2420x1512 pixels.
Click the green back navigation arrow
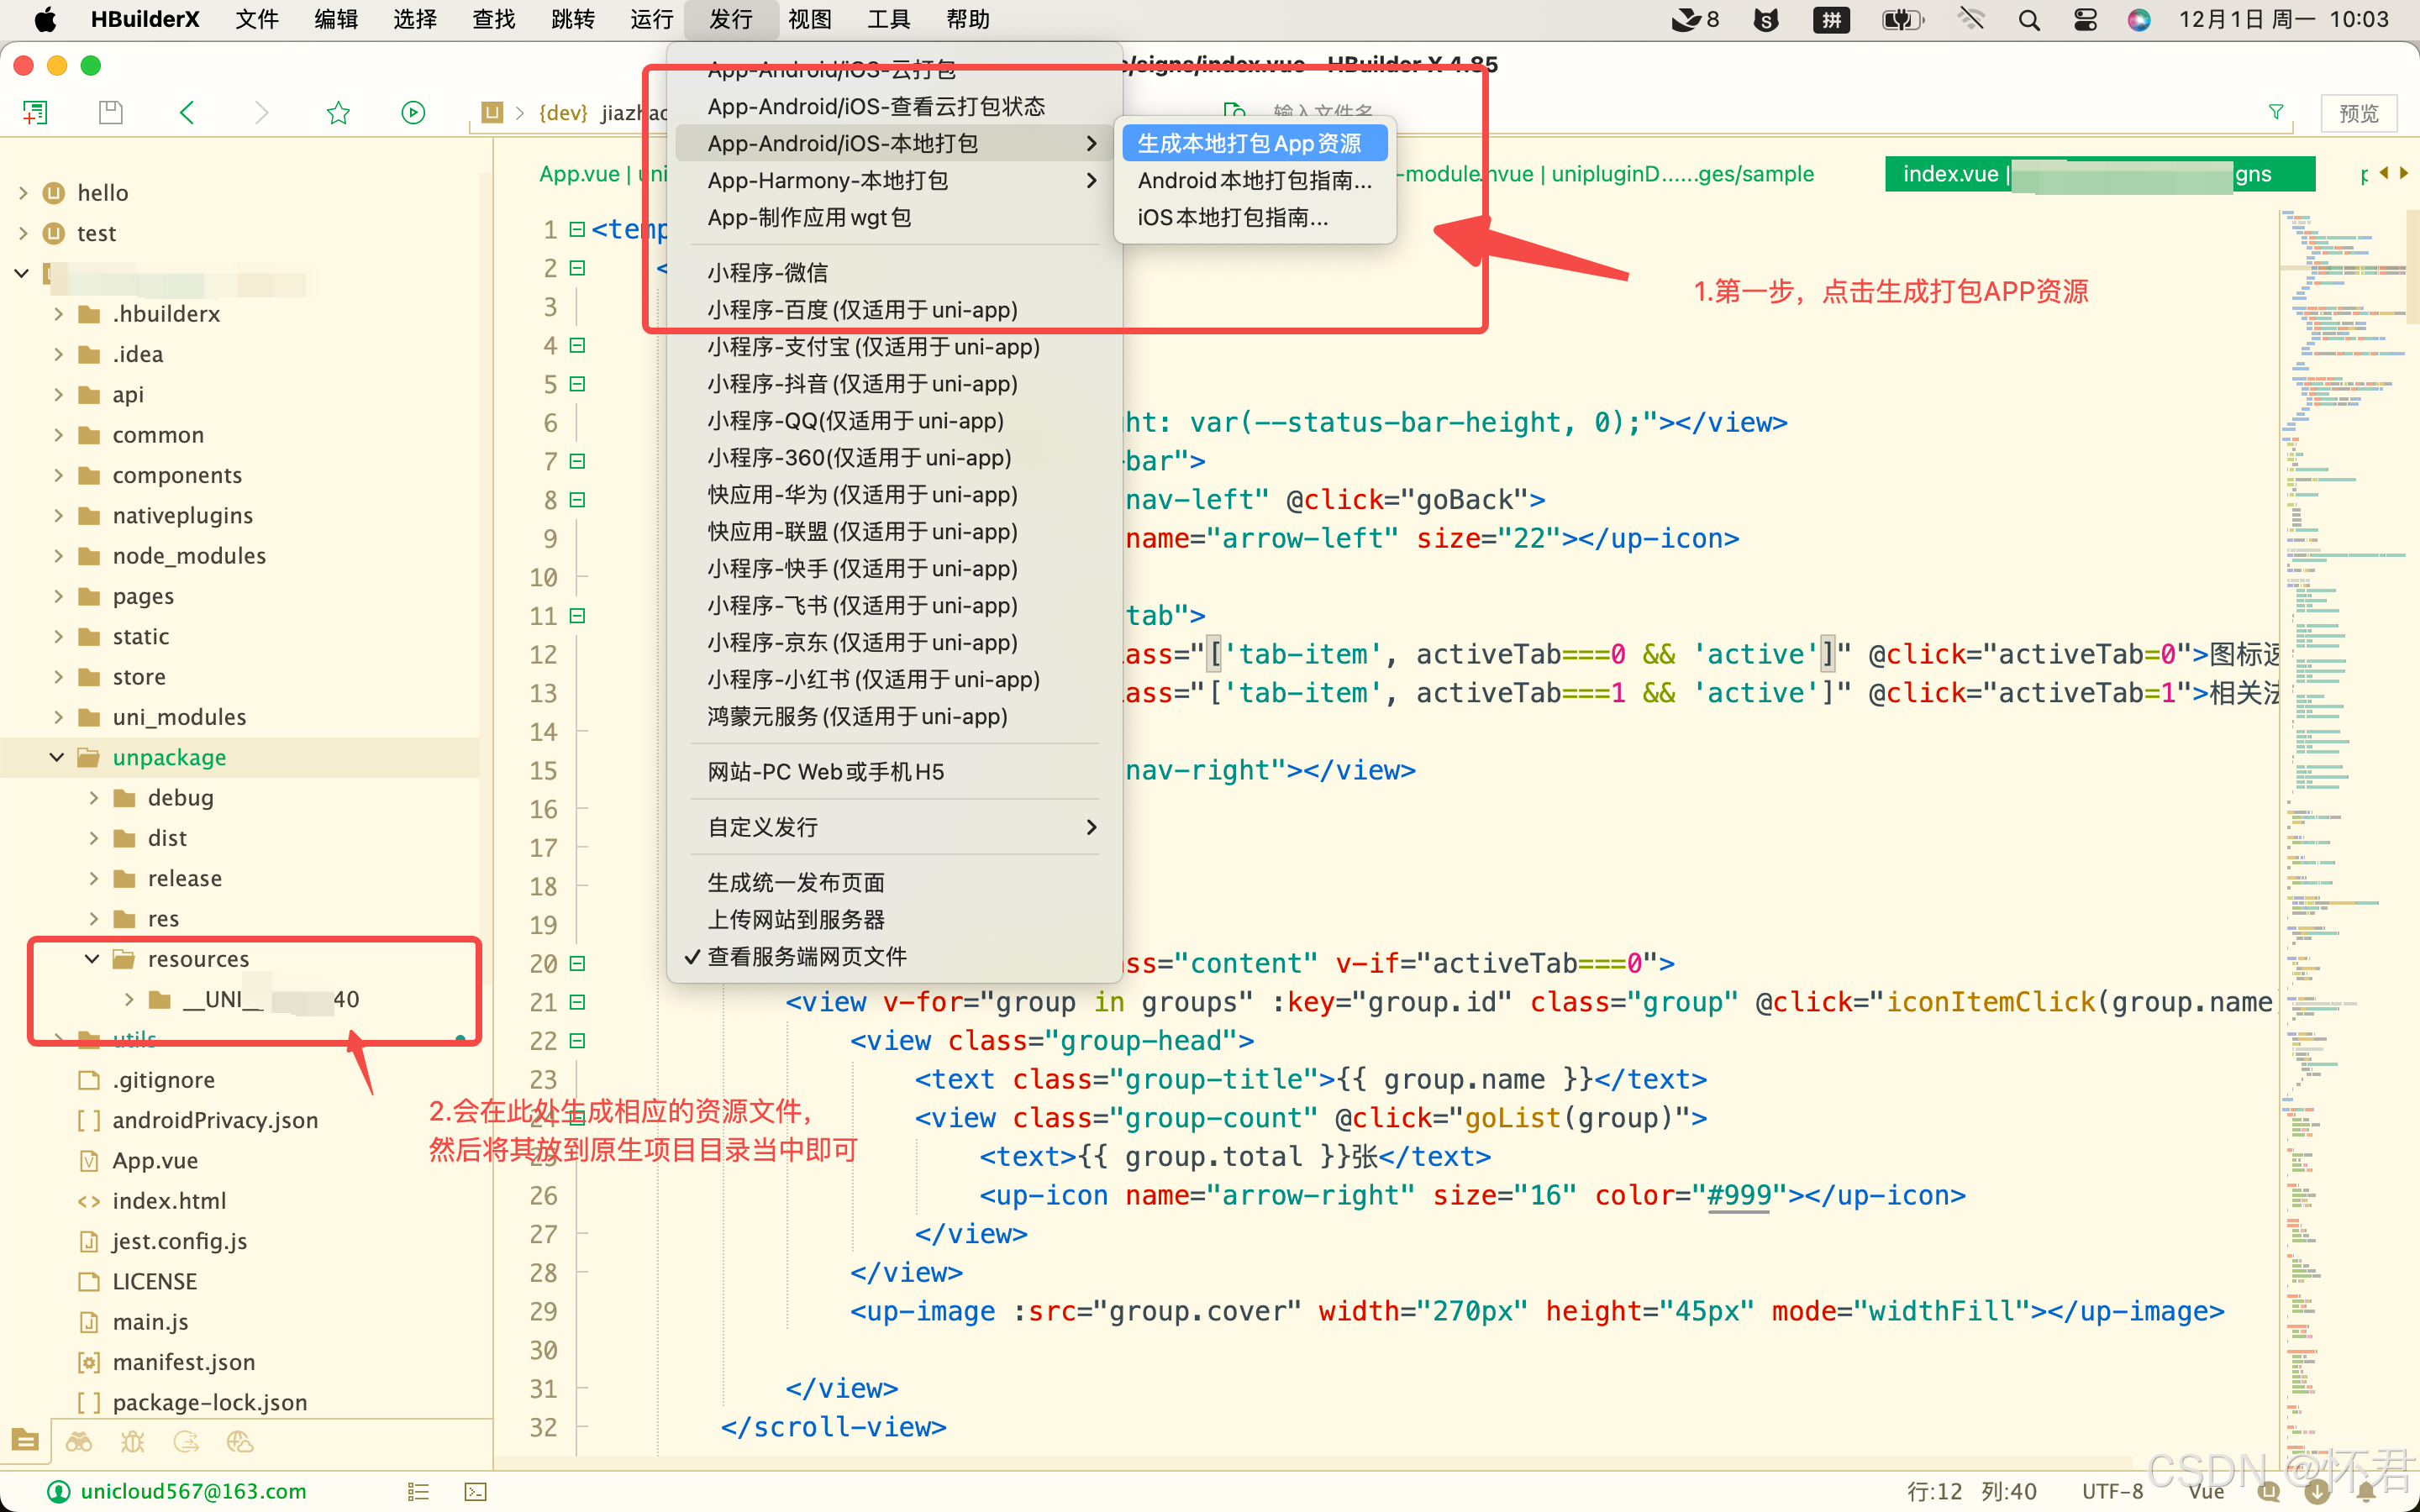point(187,112)
